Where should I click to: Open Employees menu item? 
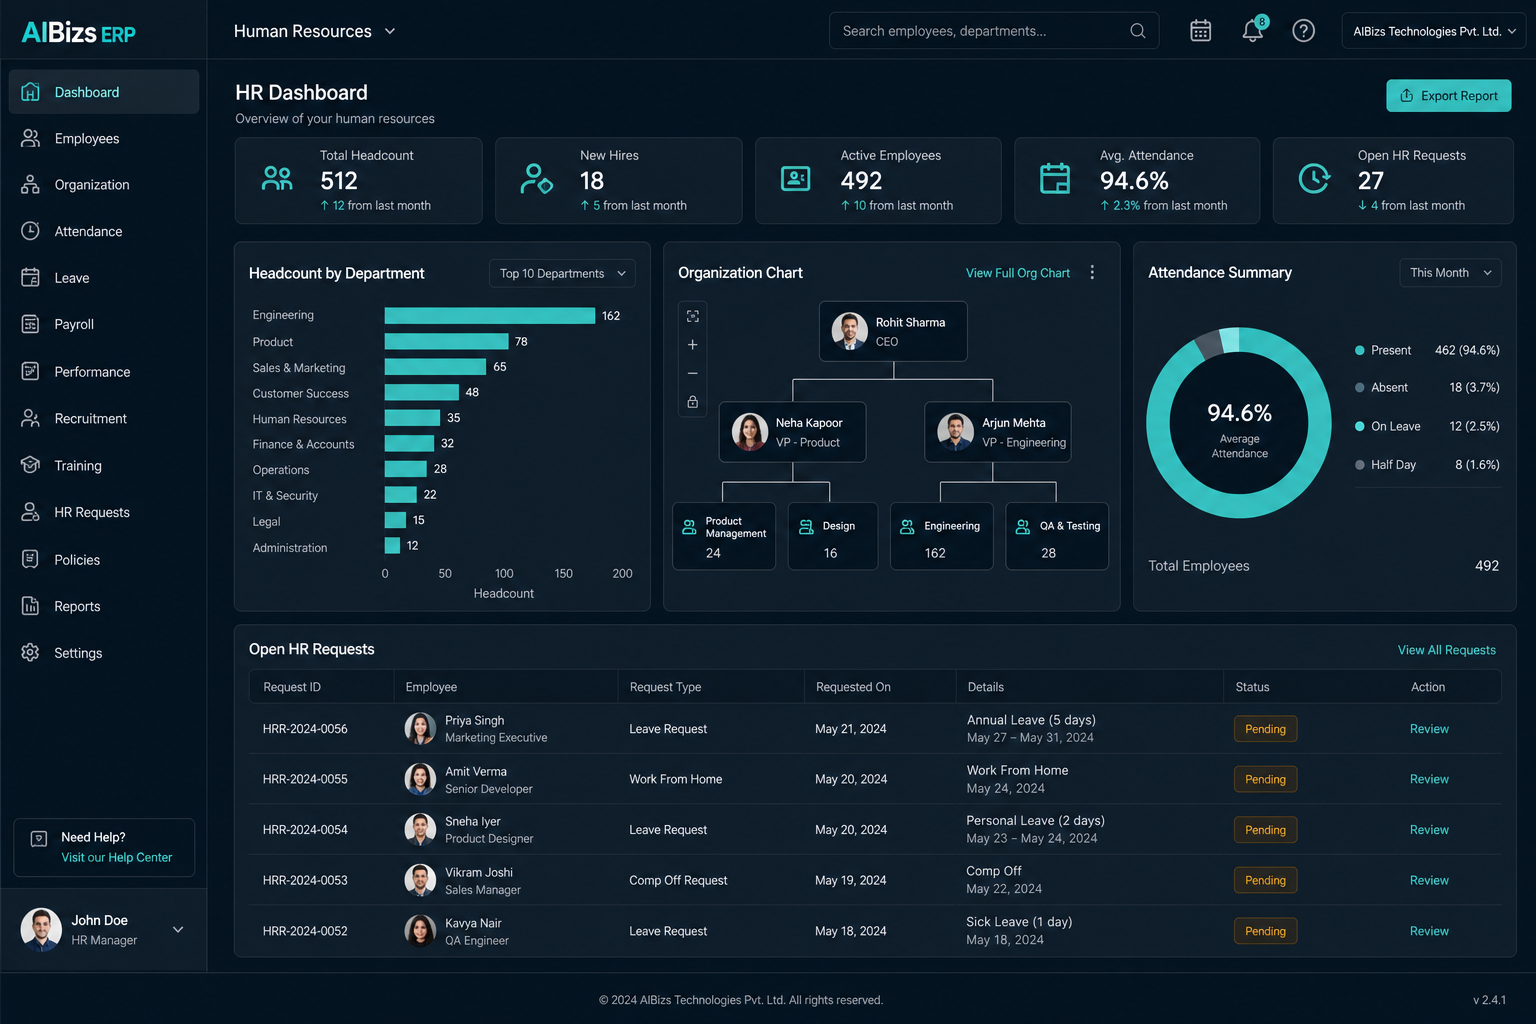coord(104,138)
